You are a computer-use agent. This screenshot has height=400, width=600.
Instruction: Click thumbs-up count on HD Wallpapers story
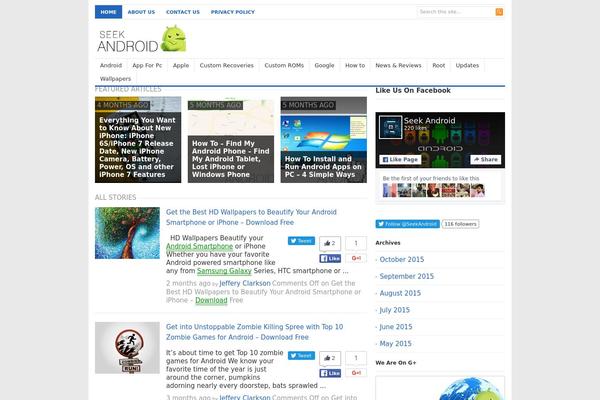tap(330, 243)
